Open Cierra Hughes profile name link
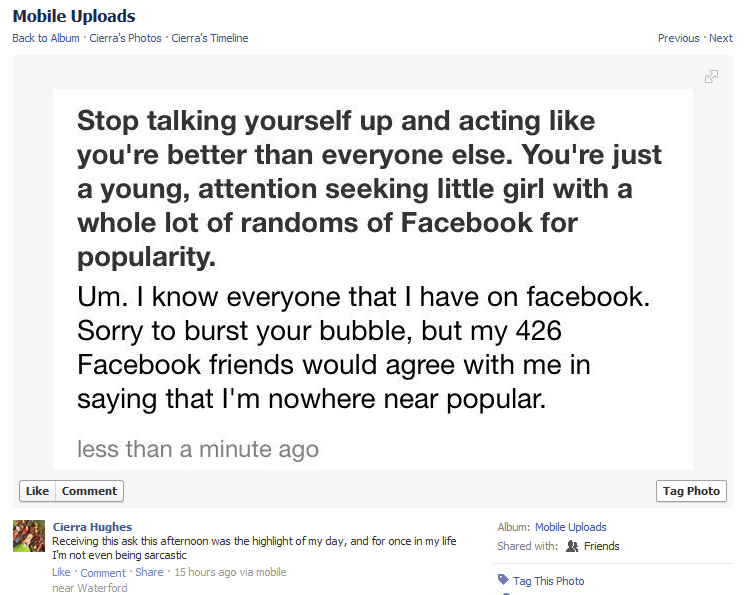 click(x=92, y=527)
